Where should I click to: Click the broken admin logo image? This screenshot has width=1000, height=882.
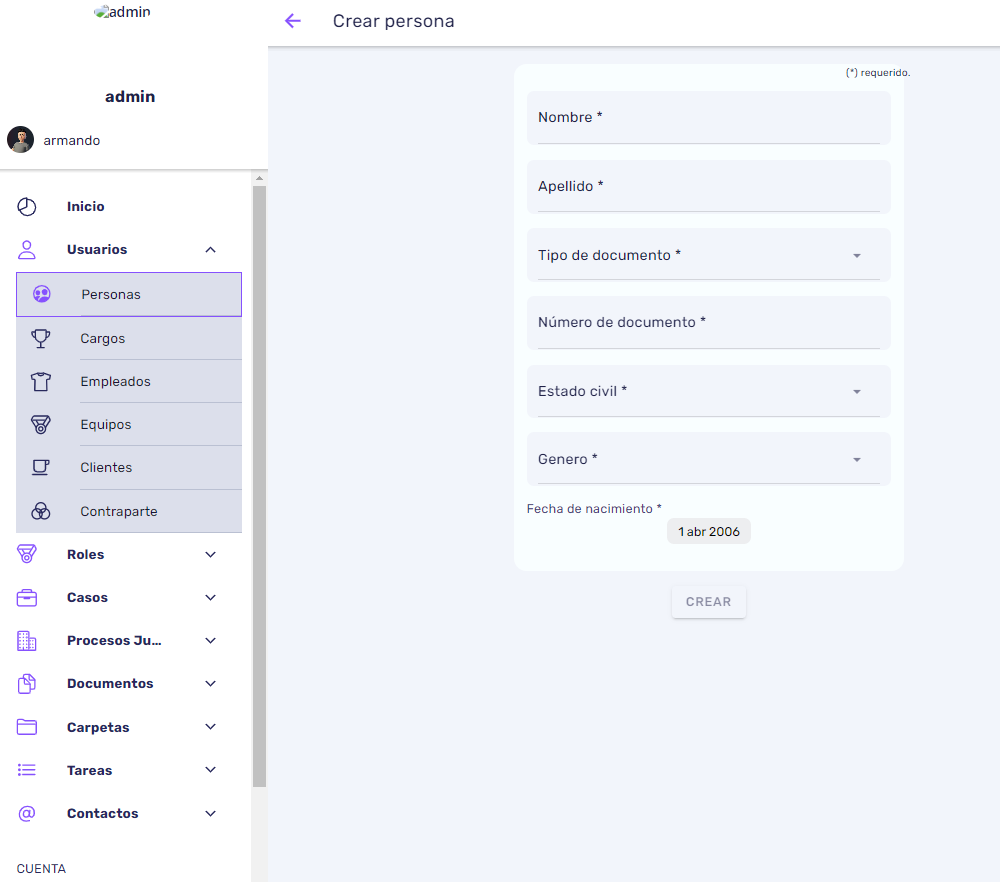(122, 11)
